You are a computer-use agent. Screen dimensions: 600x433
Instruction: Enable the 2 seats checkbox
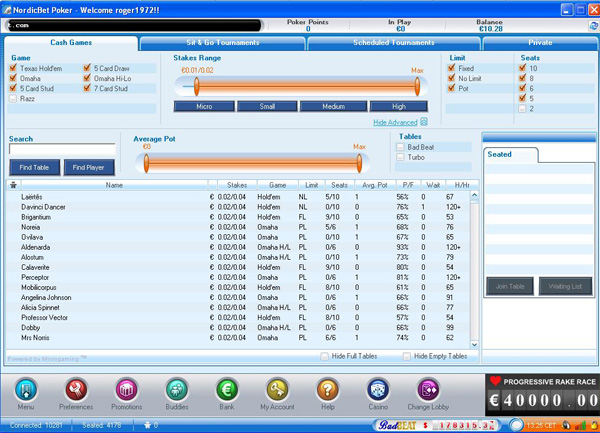click(x=522, y=108)
